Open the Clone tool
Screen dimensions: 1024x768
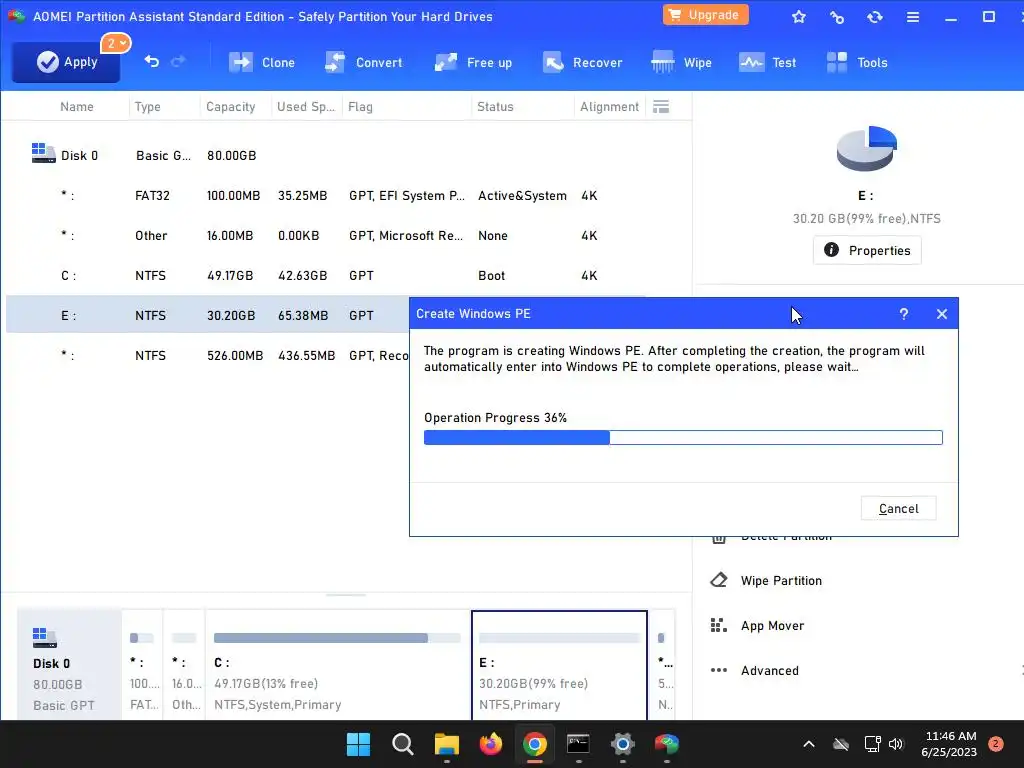(x=262, y=63)
